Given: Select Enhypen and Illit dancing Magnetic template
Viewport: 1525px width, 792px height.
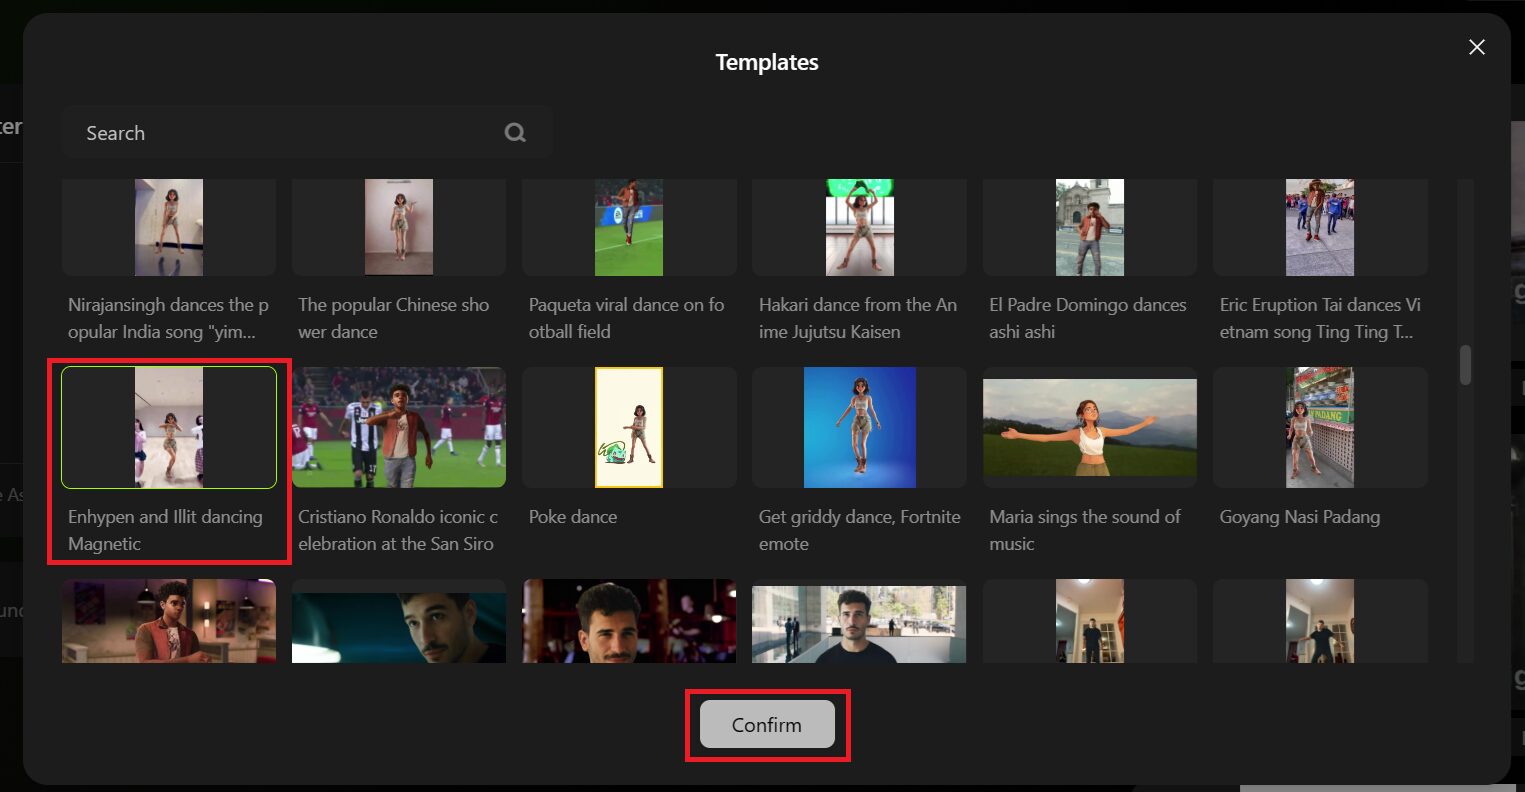Looking at the screenshot, I should pos(169,428).
